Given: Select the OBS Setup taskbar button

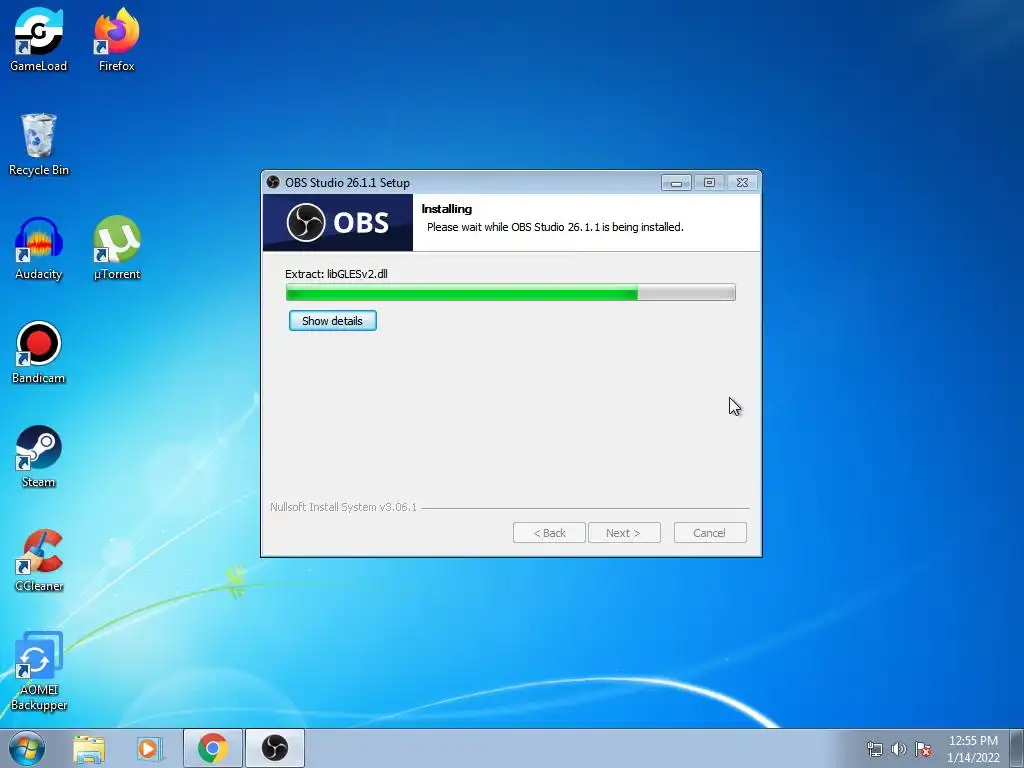Looking at the screenshot, I should pos(274,748).
